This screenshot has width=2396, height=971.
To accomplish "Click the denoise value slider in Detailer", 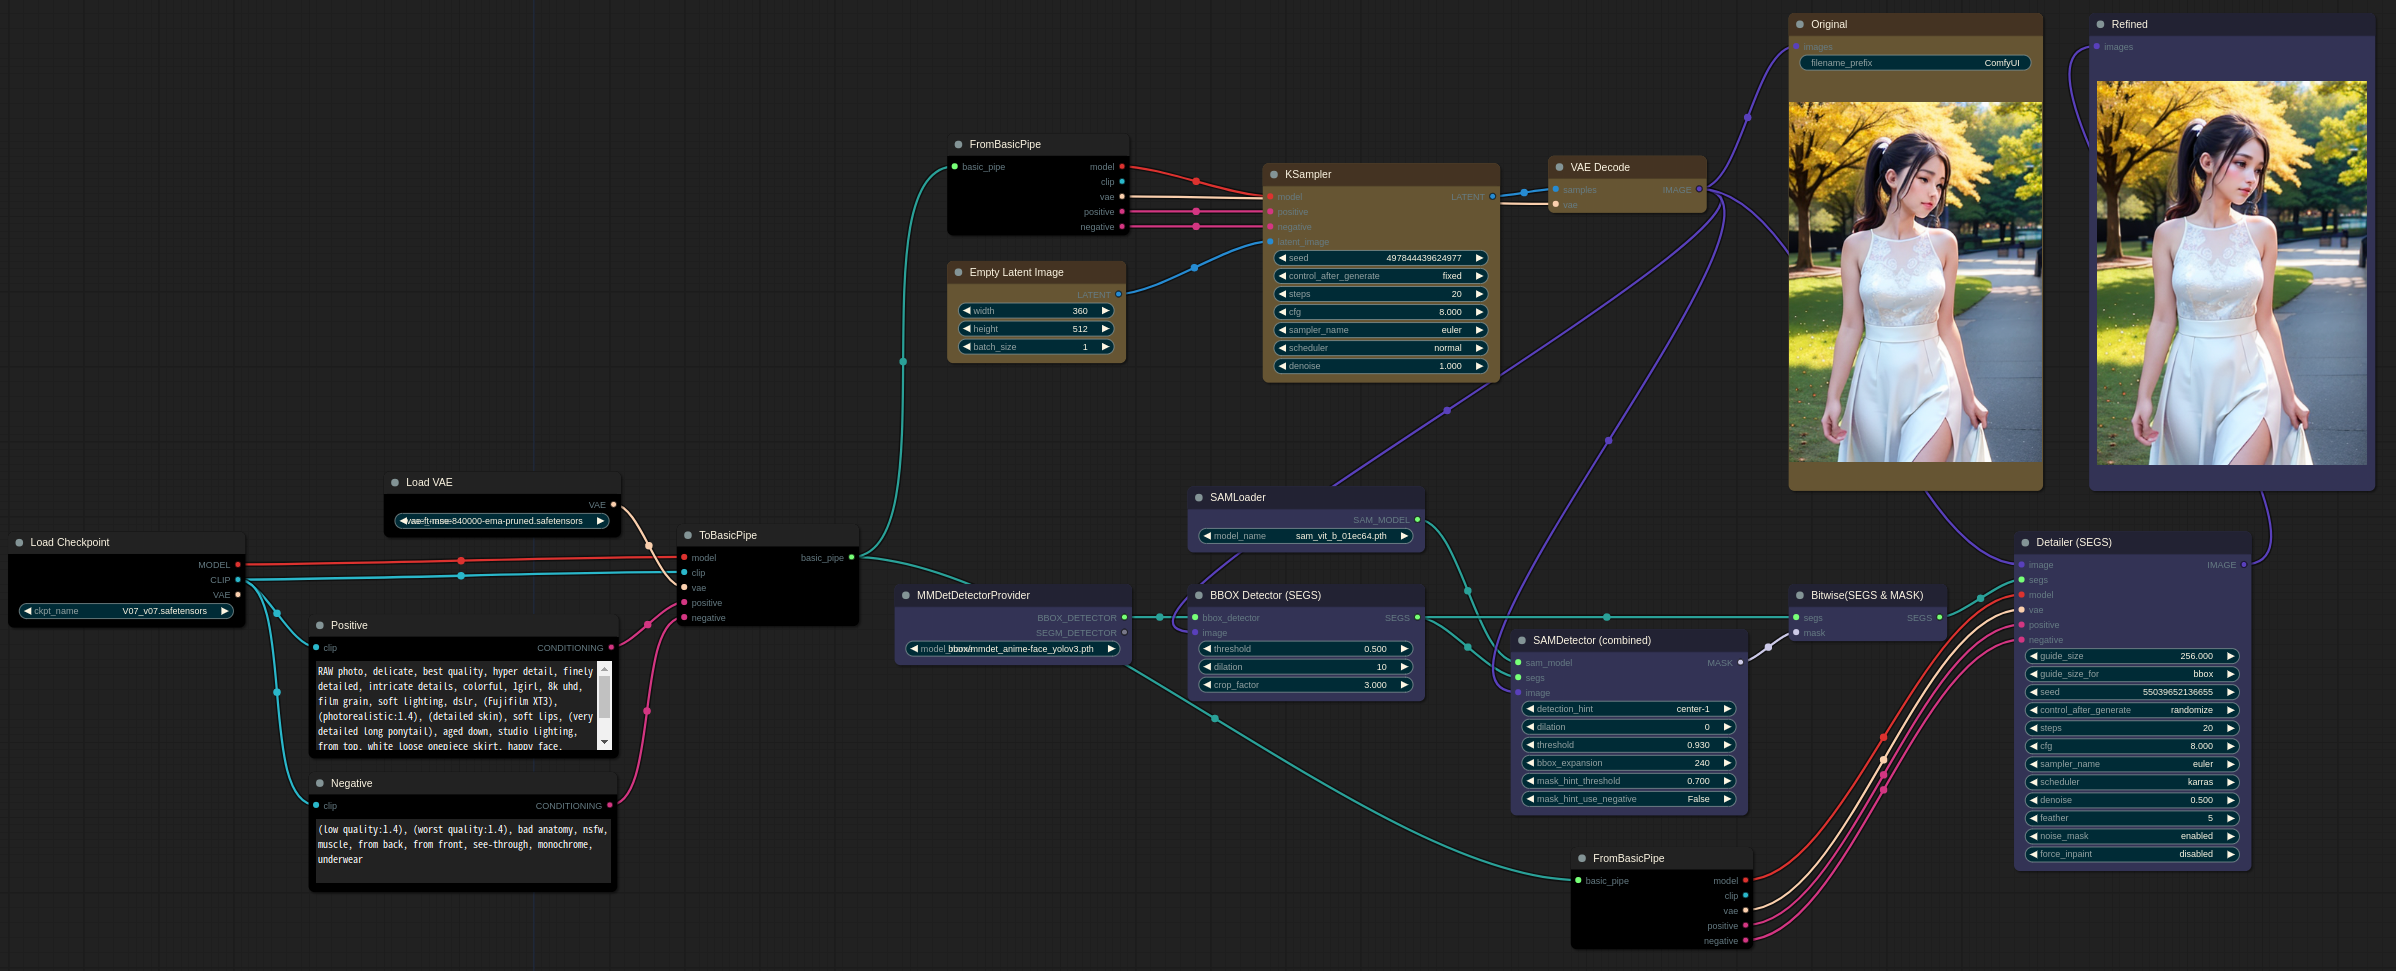I will point(2131,800).
